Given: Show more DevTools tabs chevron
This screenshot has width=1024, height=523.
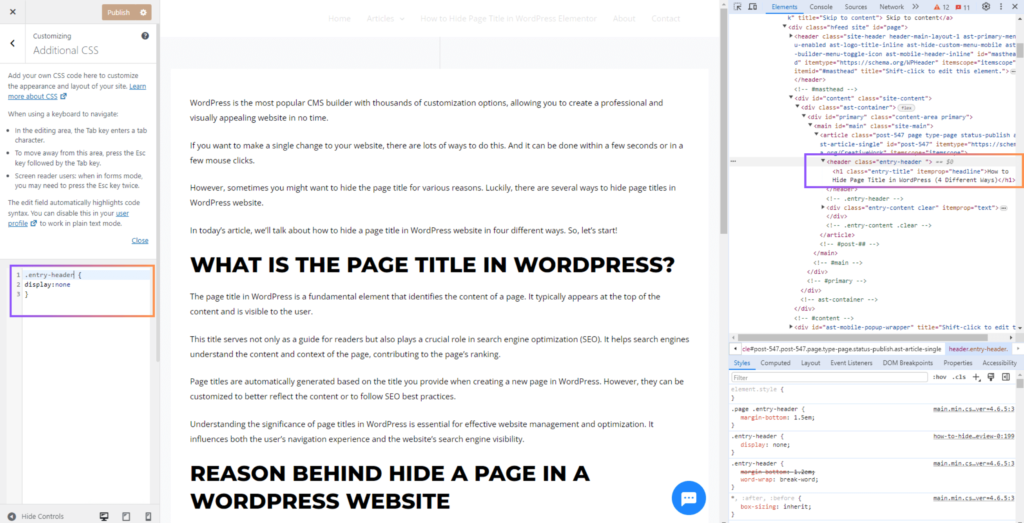Looking at the screenshot, I should 915,7.
